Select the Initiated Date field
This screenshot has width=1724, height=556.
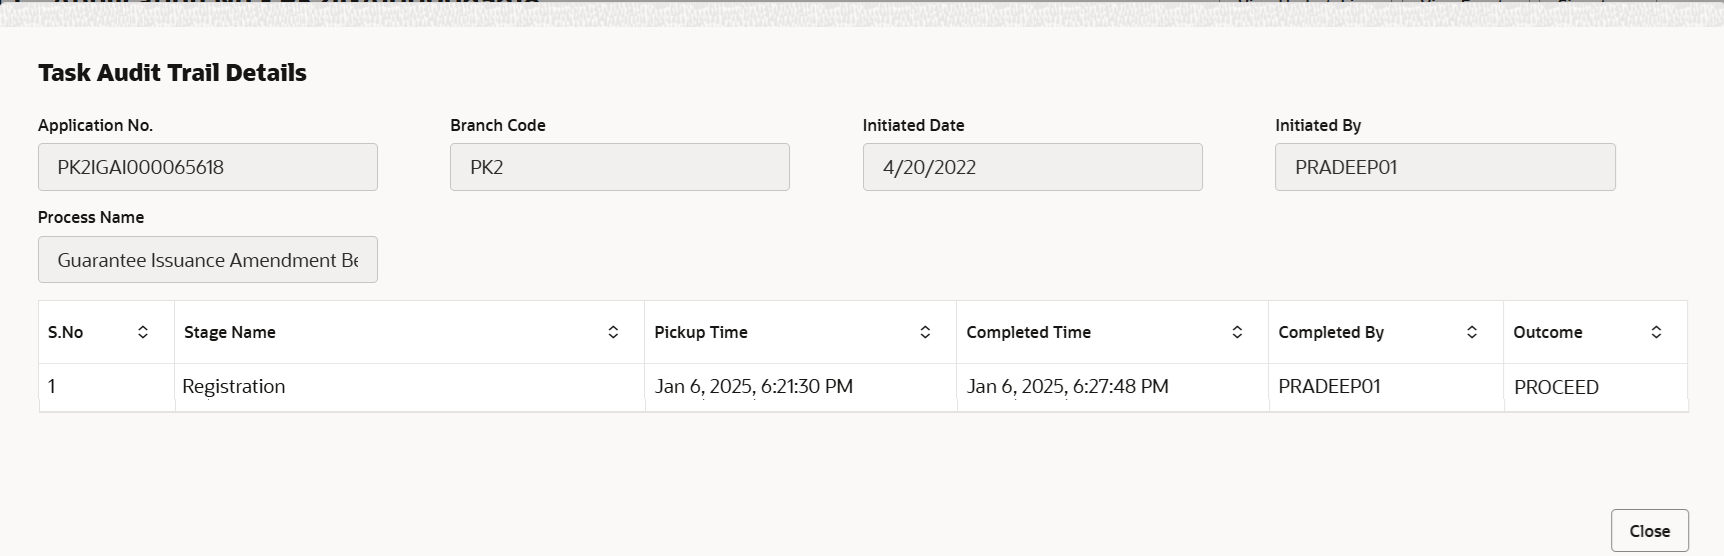pyautogui.click(x=1032, y=167)
